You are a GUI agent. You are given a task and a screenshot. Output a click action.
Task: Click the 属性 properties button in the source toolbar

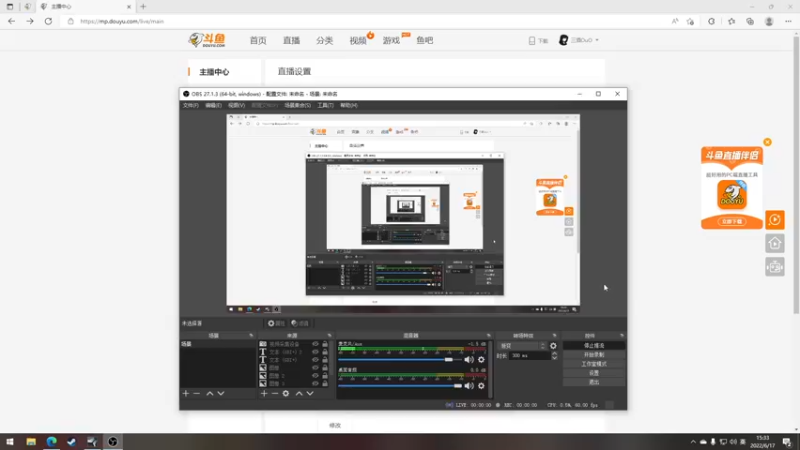(x=276, y=323)
